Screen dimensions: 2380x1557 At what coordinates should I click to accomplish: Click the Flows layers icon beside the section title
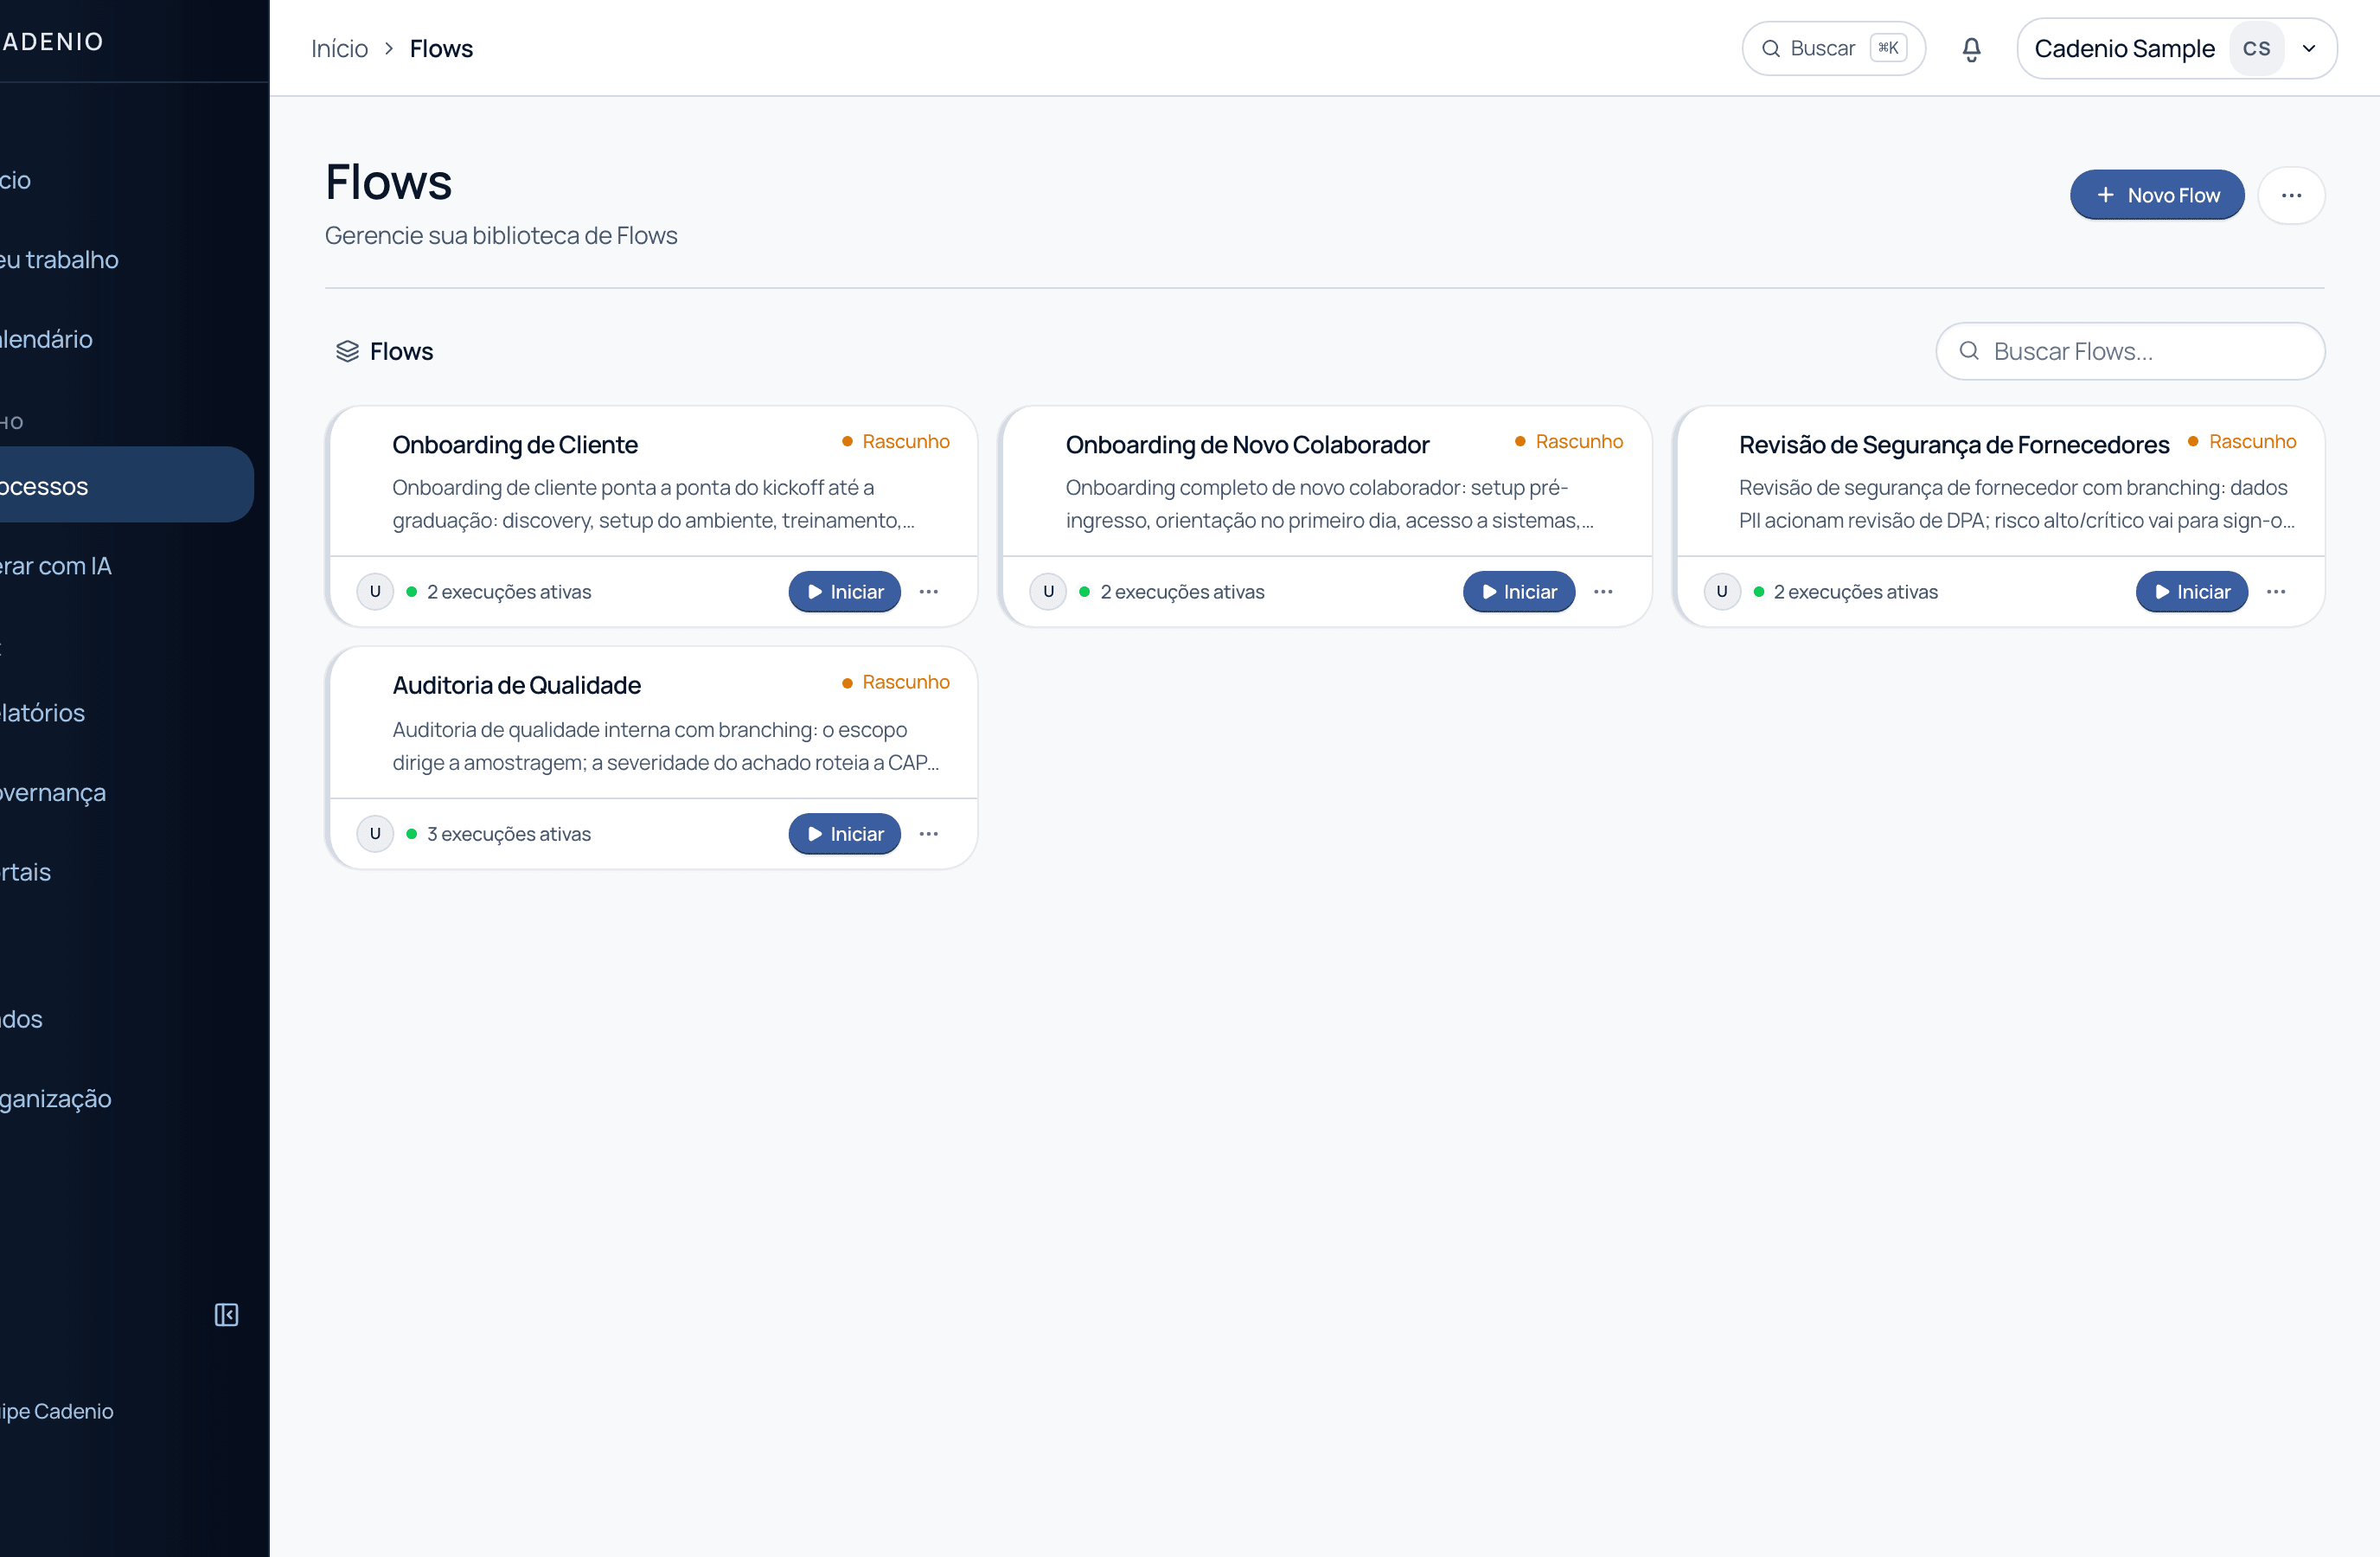(x=347, y=351)
